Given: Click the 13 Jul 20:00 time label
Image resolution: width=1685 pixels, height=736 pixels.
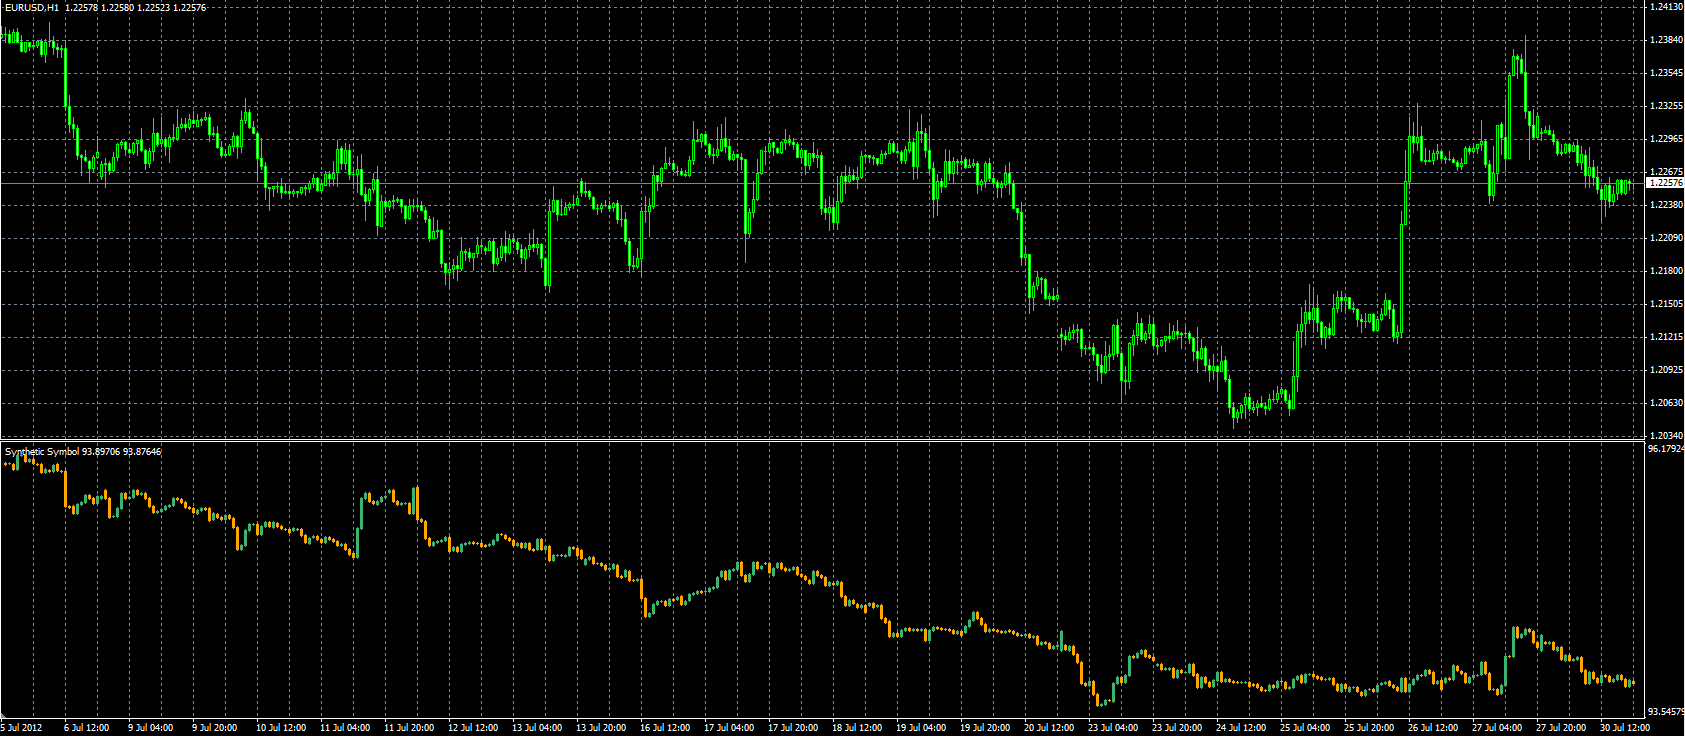Looking at the screenshot, I should [x=601, y=728].
